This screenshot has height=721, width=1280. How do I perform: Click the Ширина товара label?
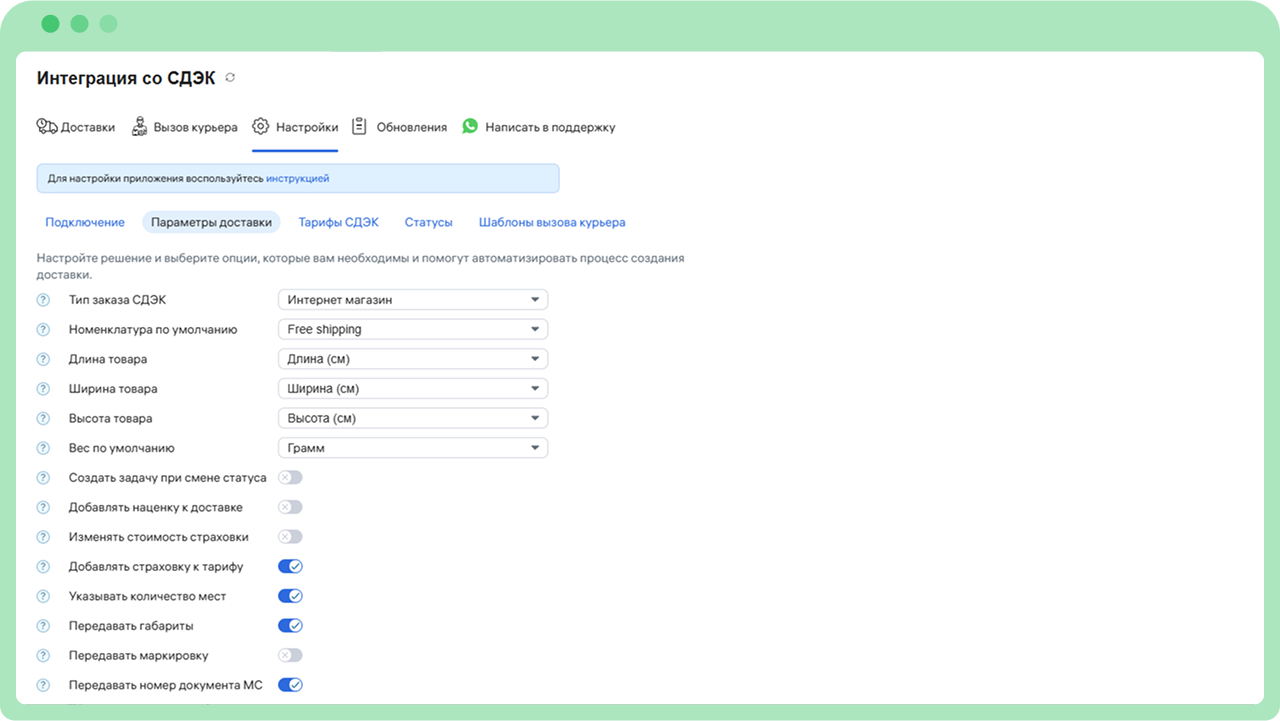point(113,389)
